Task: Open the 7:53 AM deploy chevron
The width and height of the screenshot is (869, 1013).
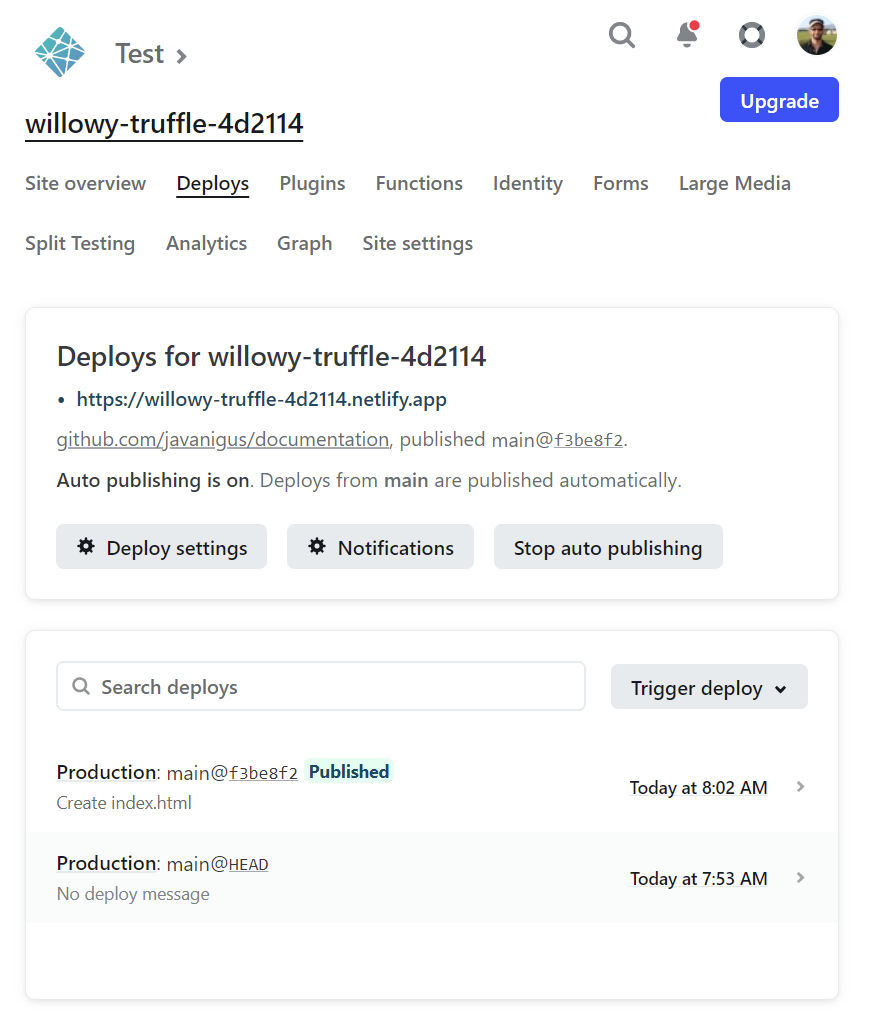Action: pos(801,878)
